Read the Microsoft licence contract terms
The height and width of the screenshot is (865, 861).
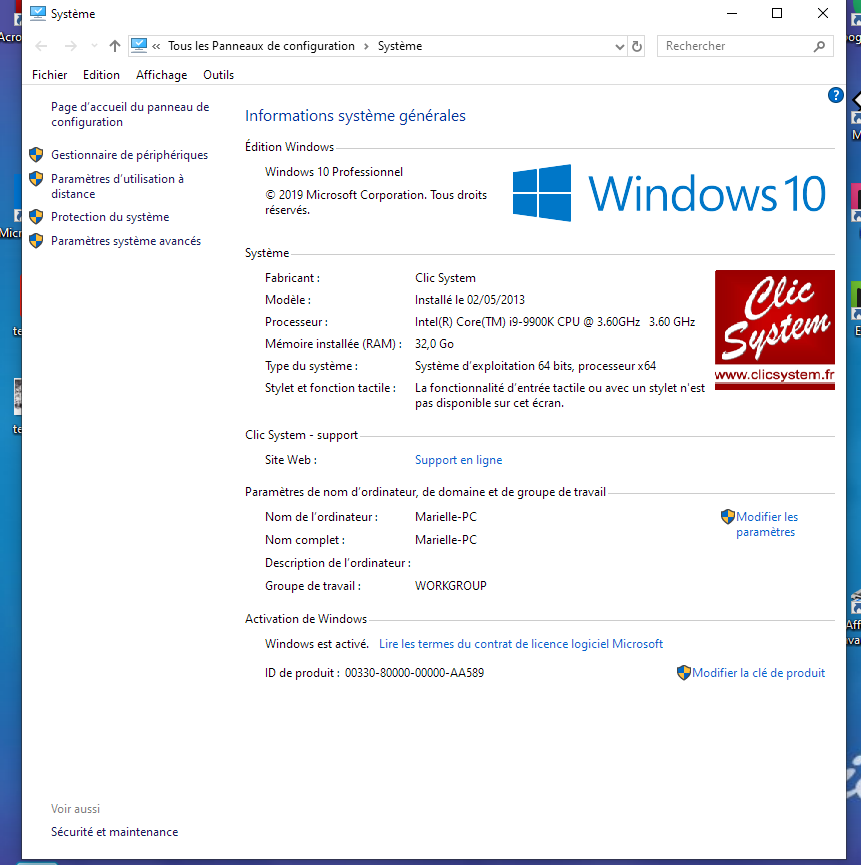521,644
